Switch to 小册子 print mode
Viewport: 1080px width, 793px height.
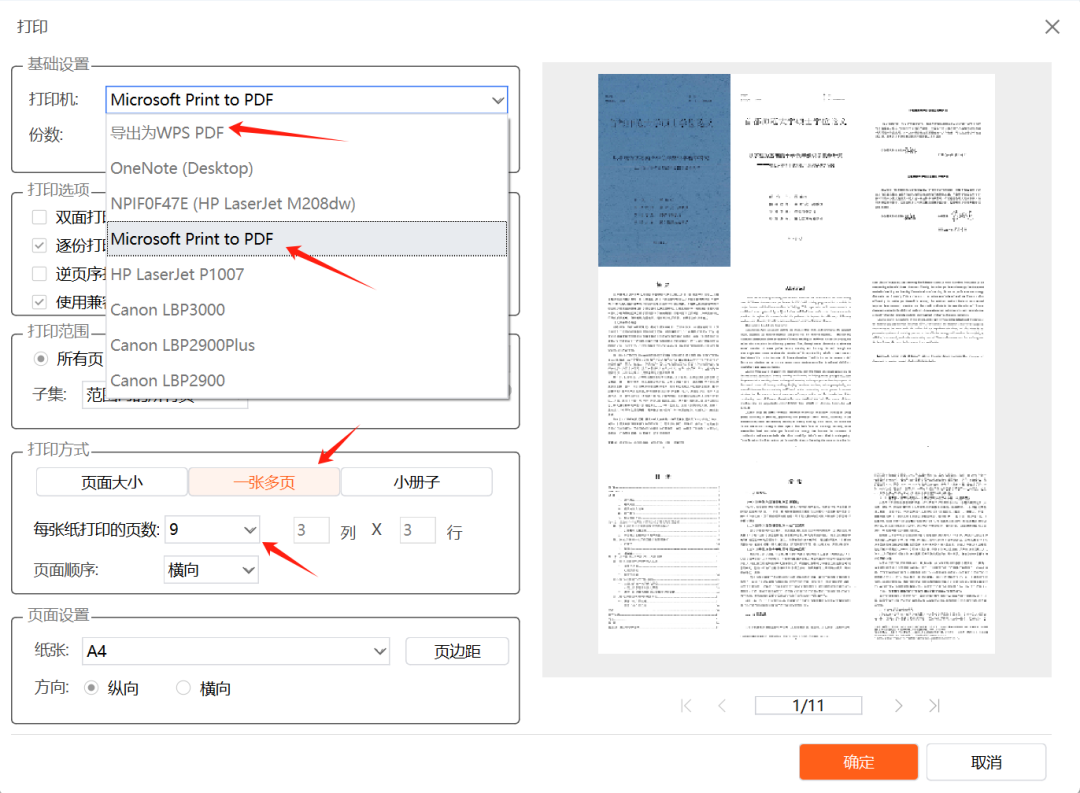(416, 482)
